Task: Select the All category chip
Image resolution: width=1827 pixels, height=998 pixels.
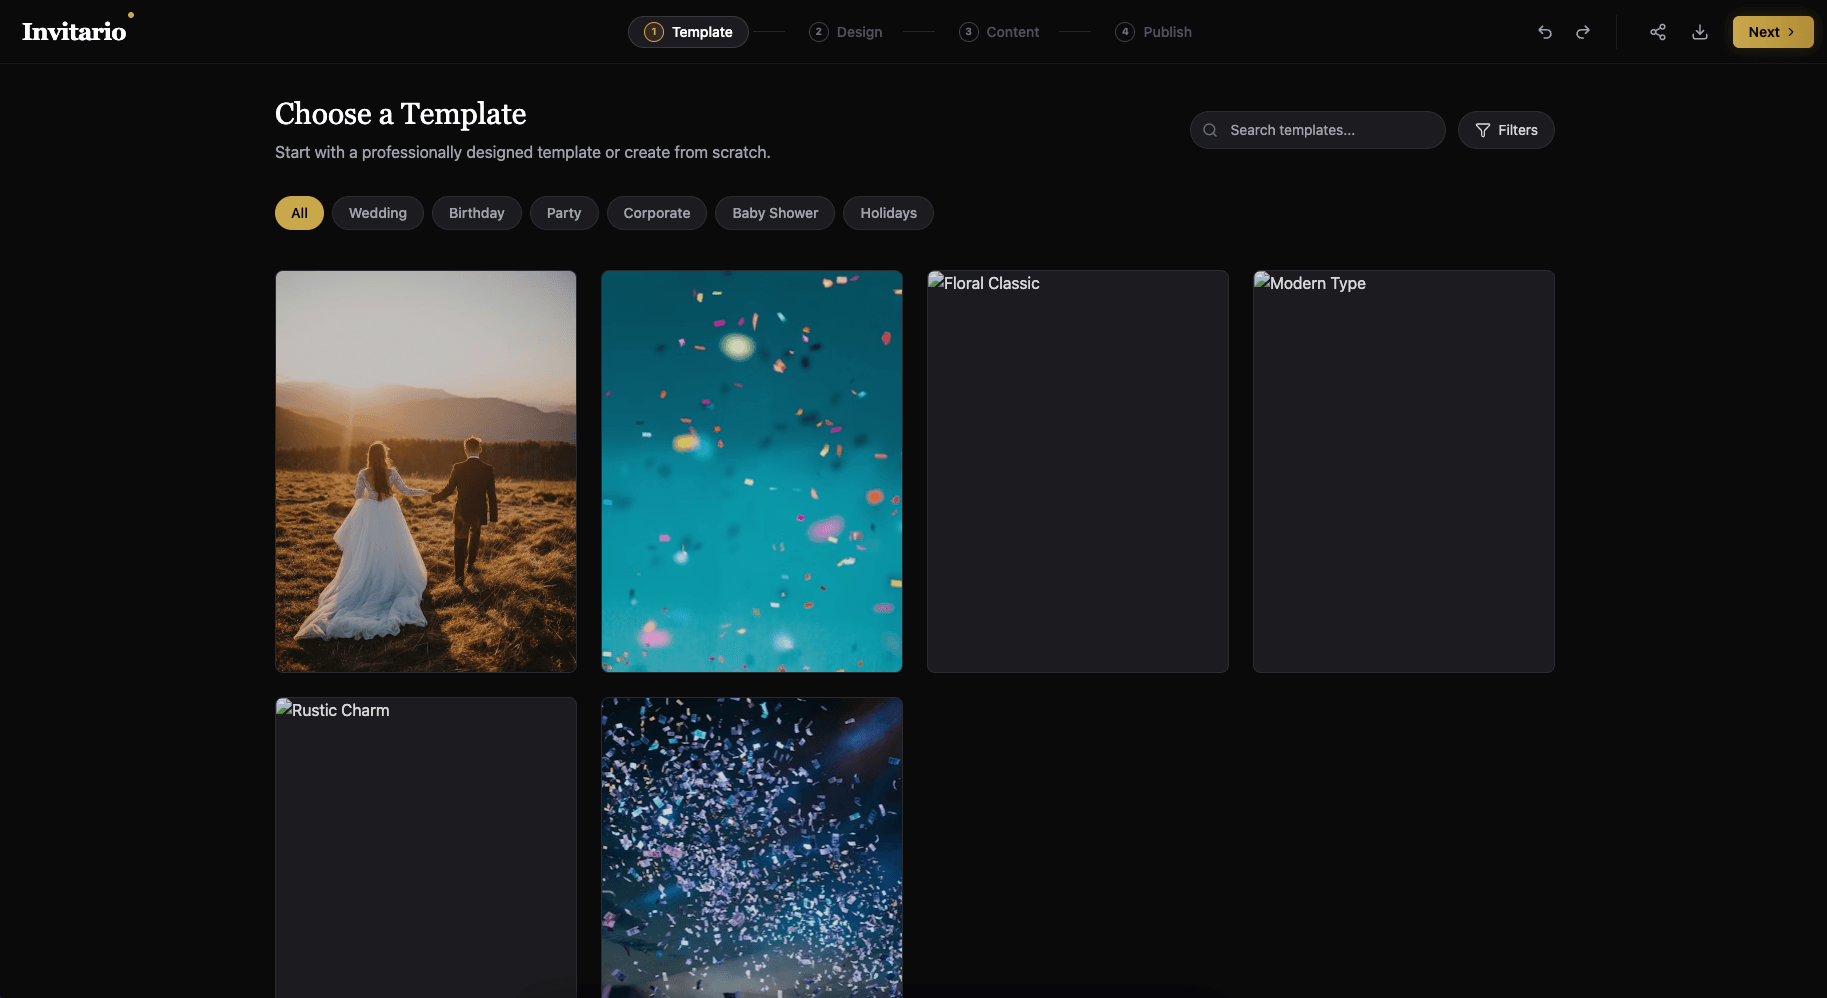Action: pos(299,213)
